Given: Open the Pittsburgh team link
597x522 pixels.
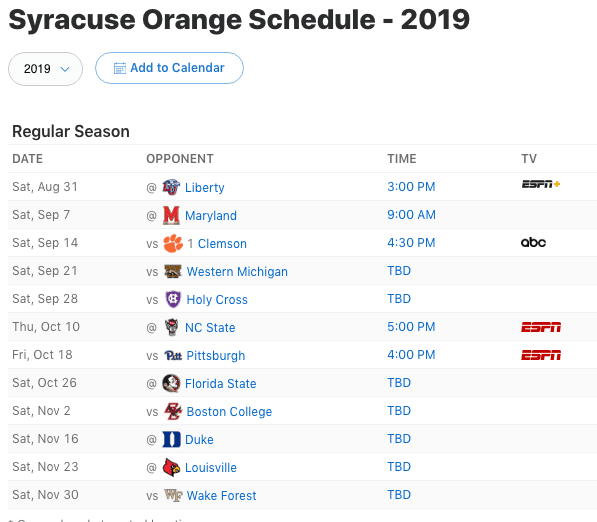Looking at the screenshot, I should [x=215, y=356].
